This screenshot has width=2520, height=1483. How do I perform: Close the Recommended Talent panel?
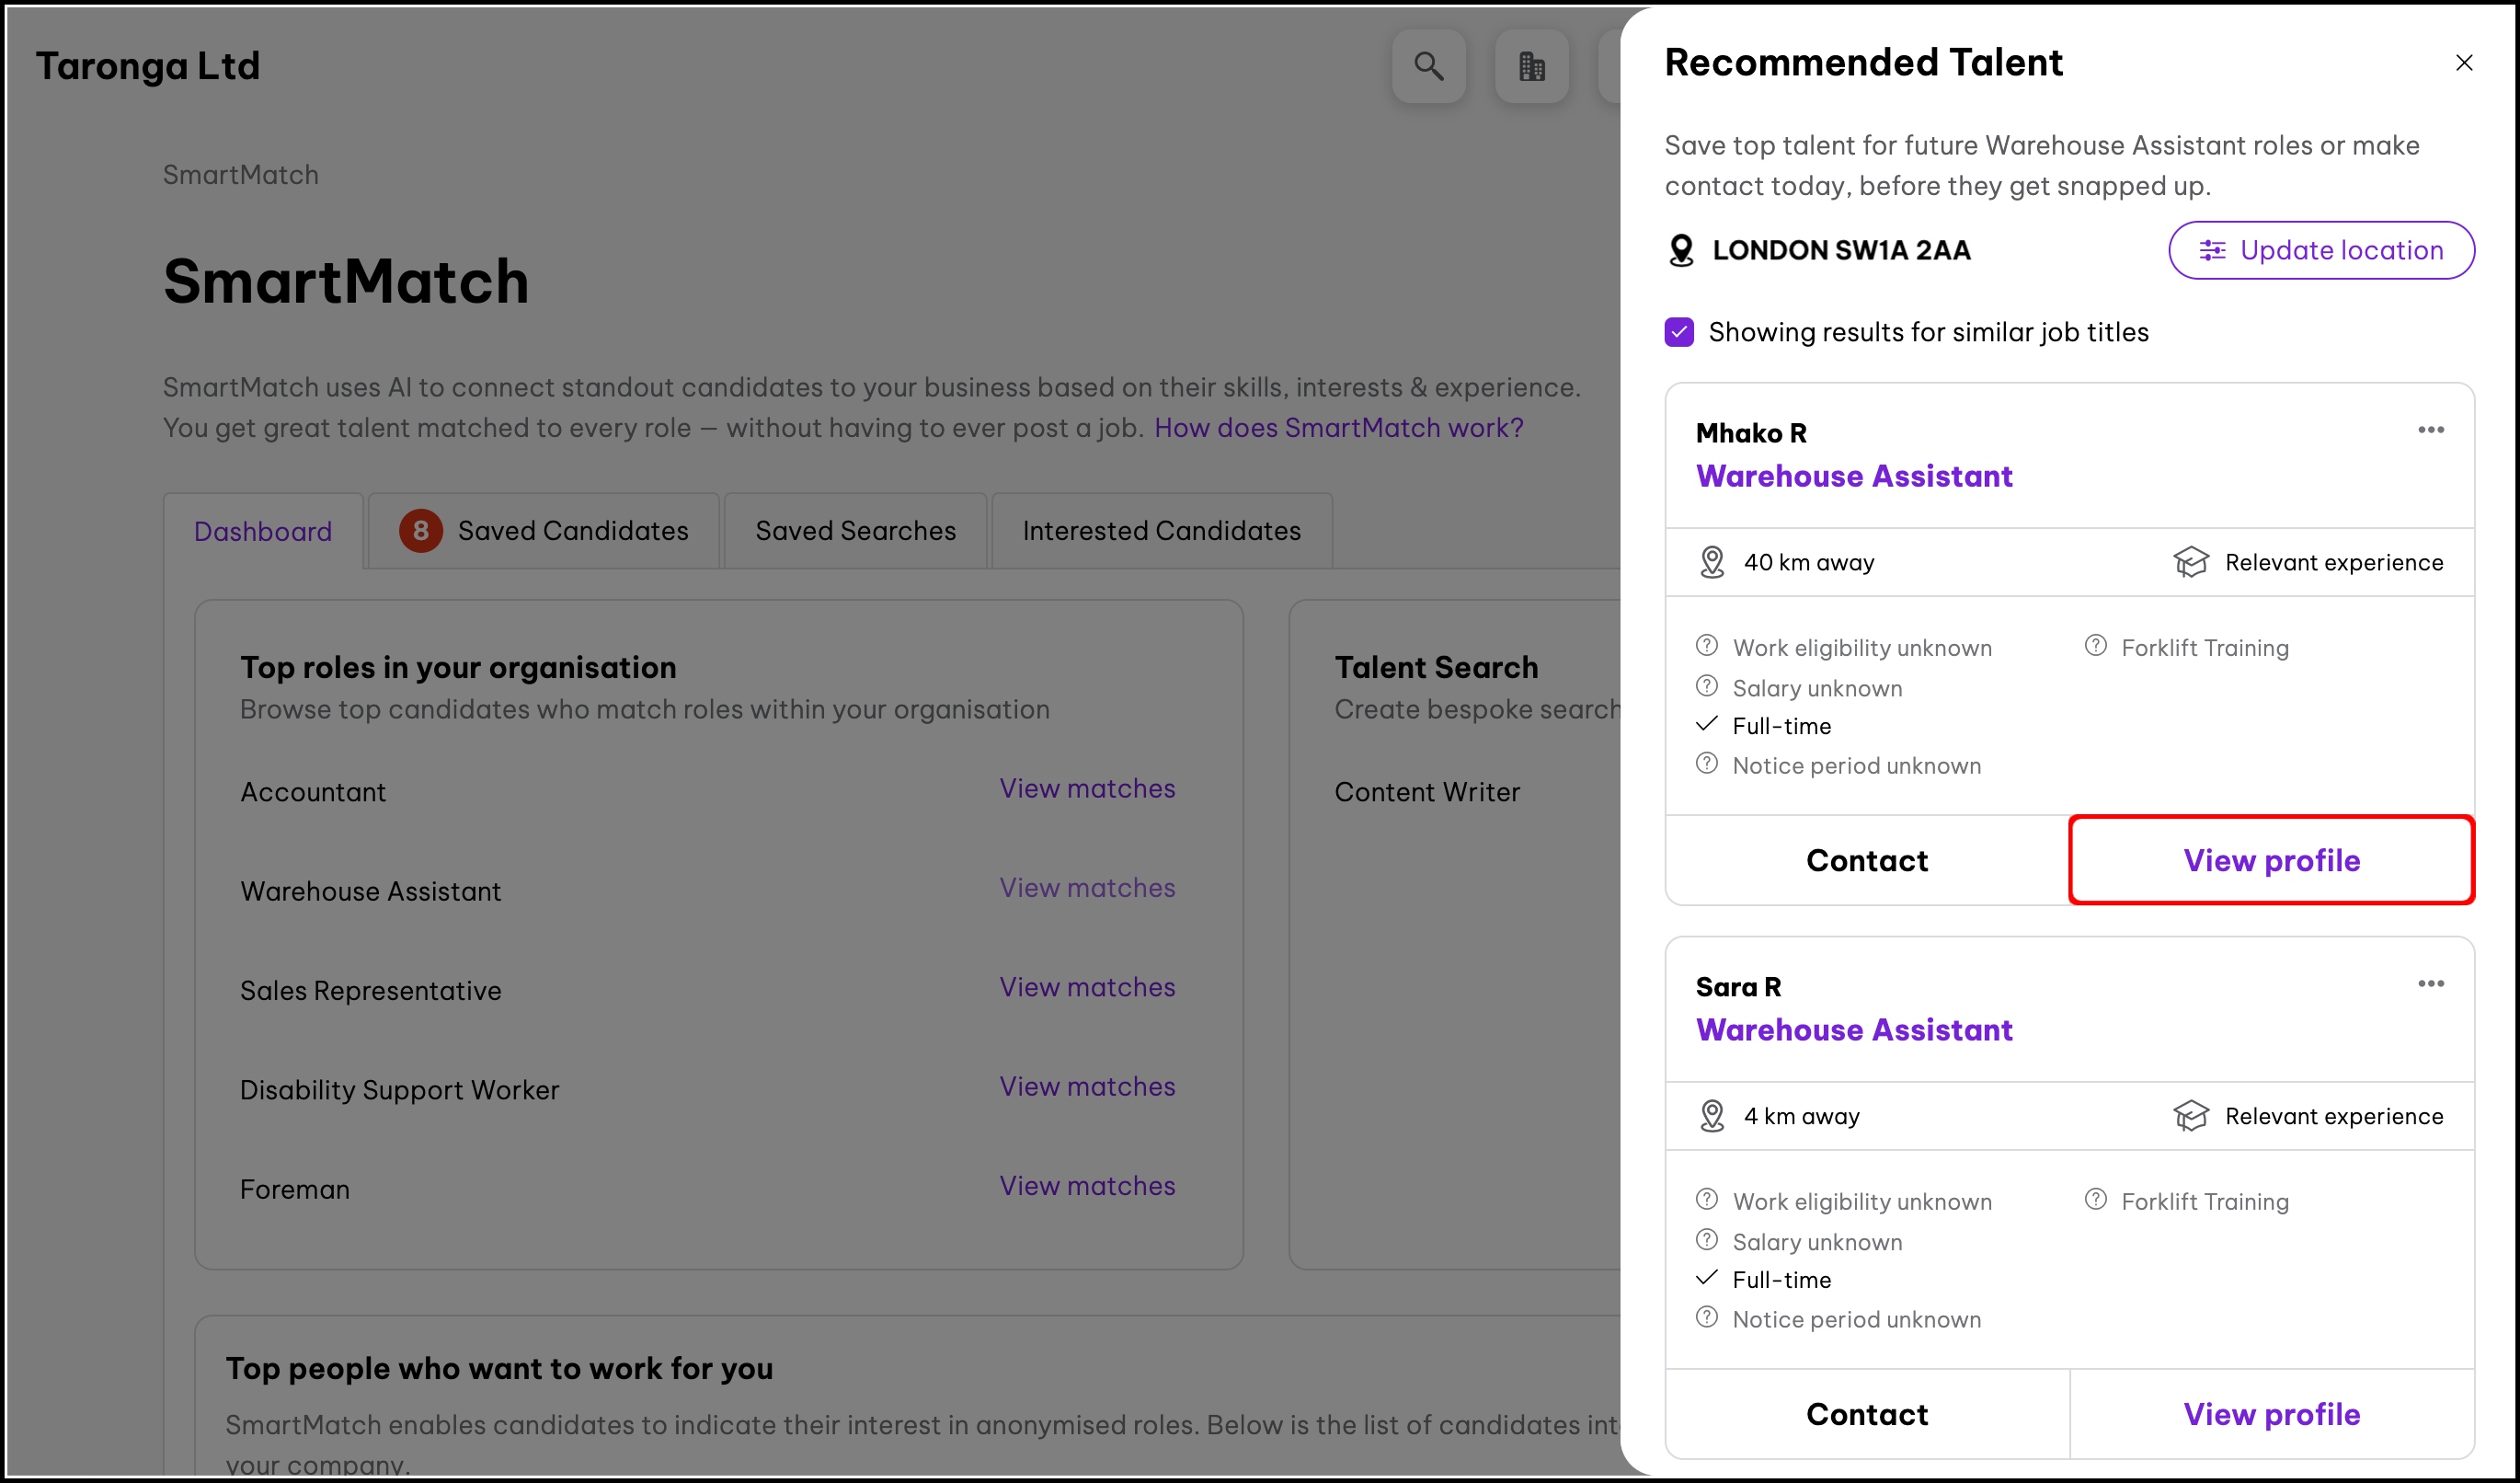point(2463,63)
